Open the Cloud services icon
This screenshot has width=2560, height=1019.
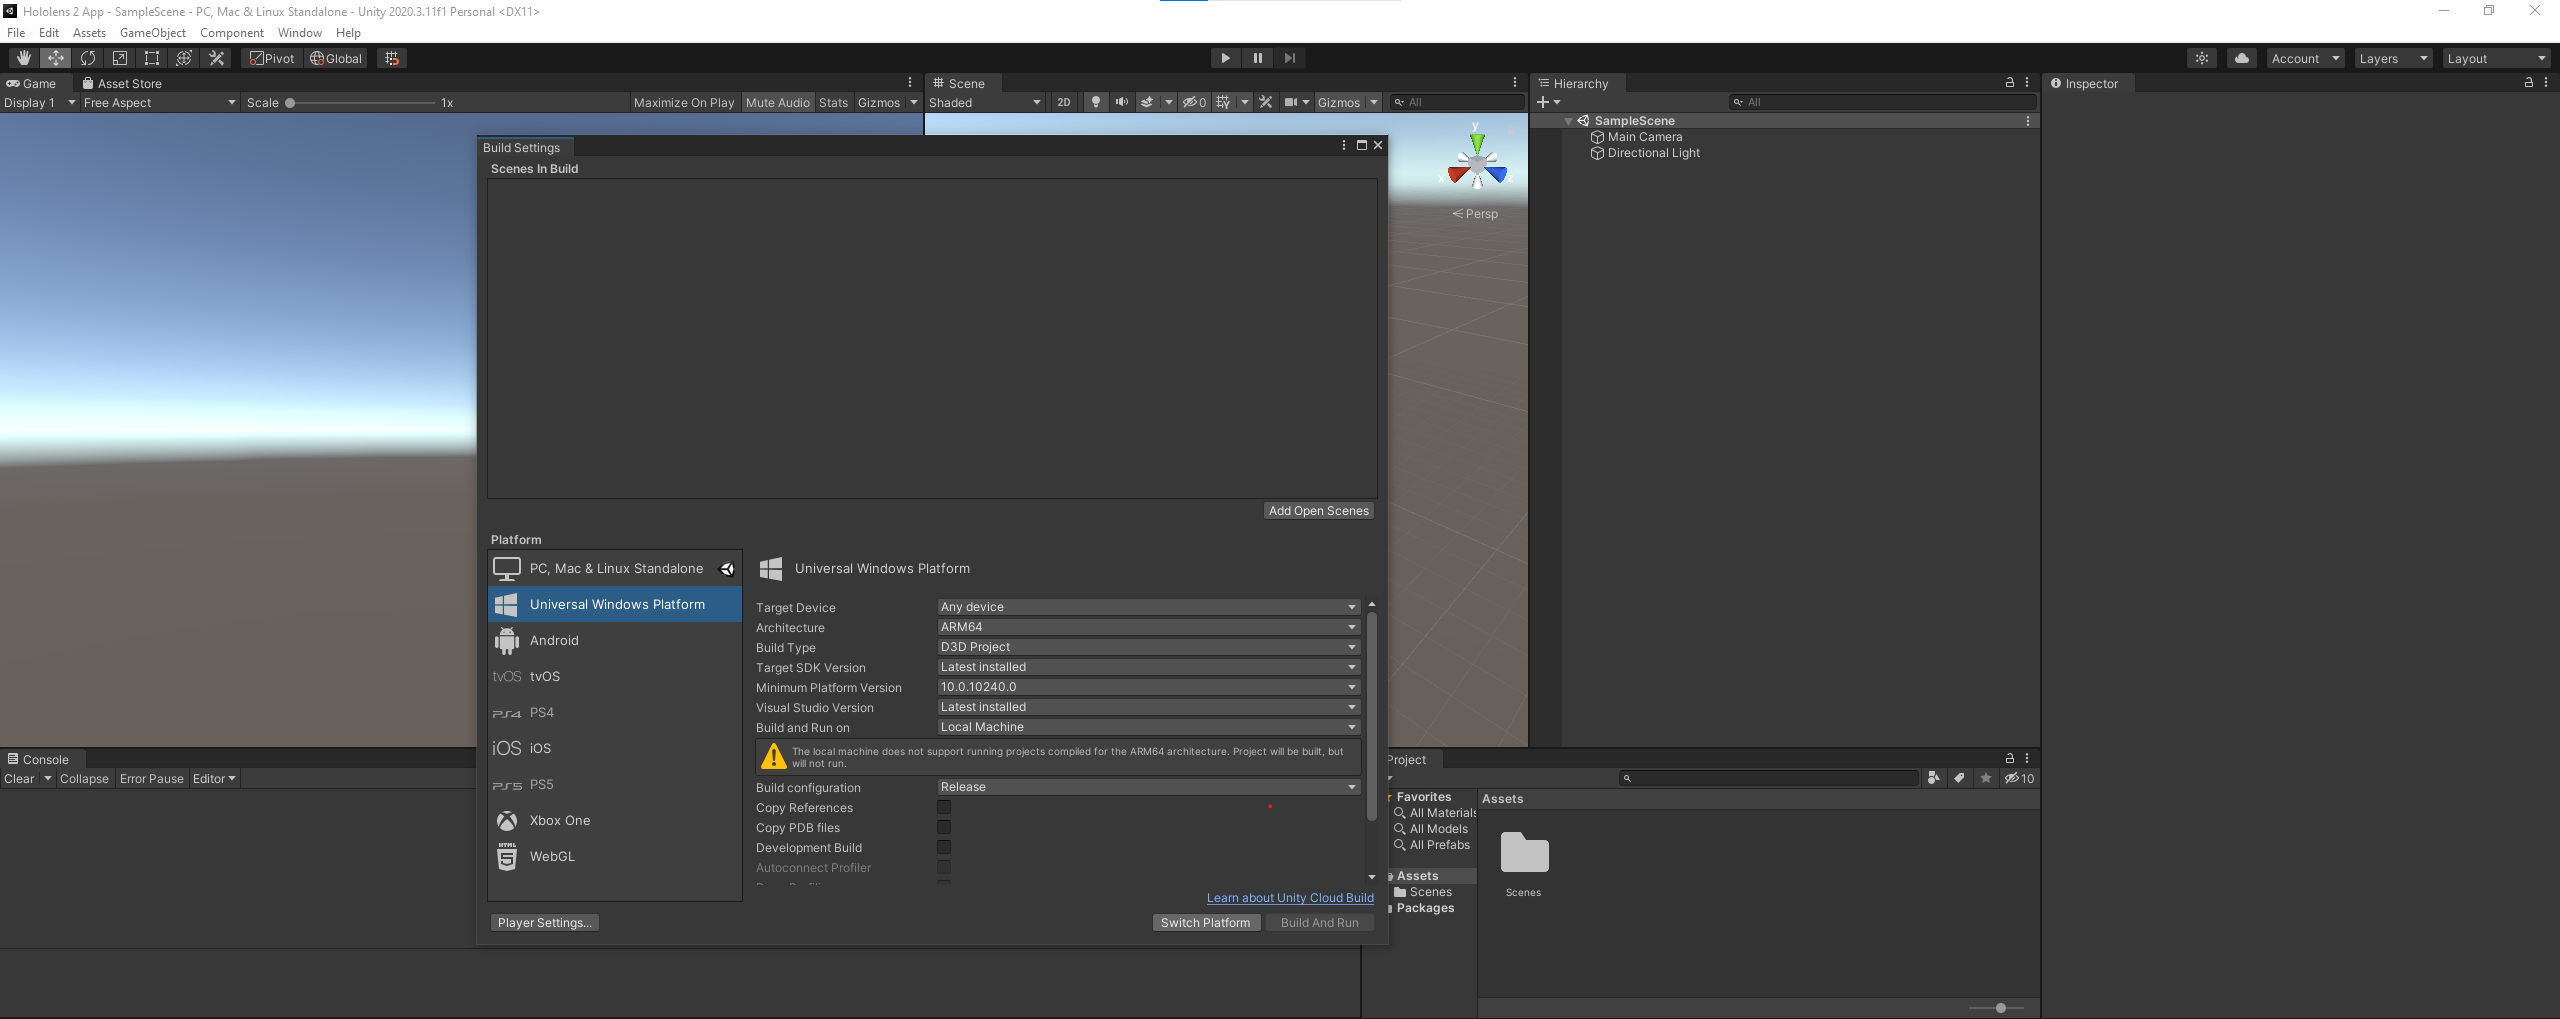(2242, 58)
